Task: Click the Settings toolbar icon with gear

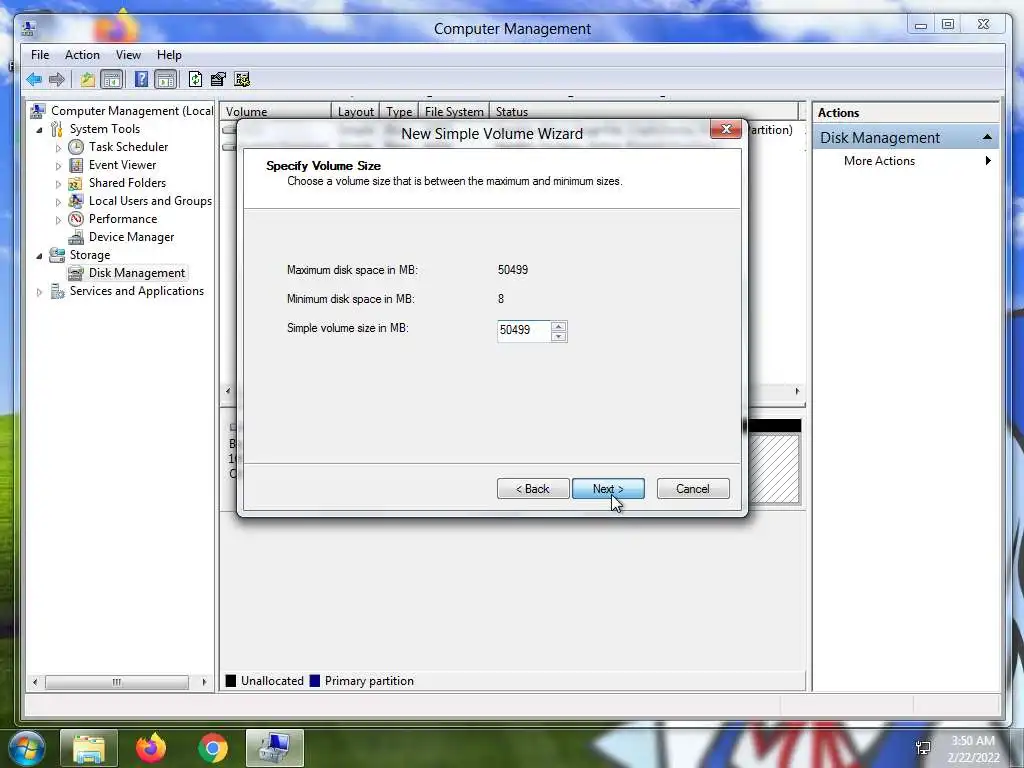Action: (x=242, y=80)
